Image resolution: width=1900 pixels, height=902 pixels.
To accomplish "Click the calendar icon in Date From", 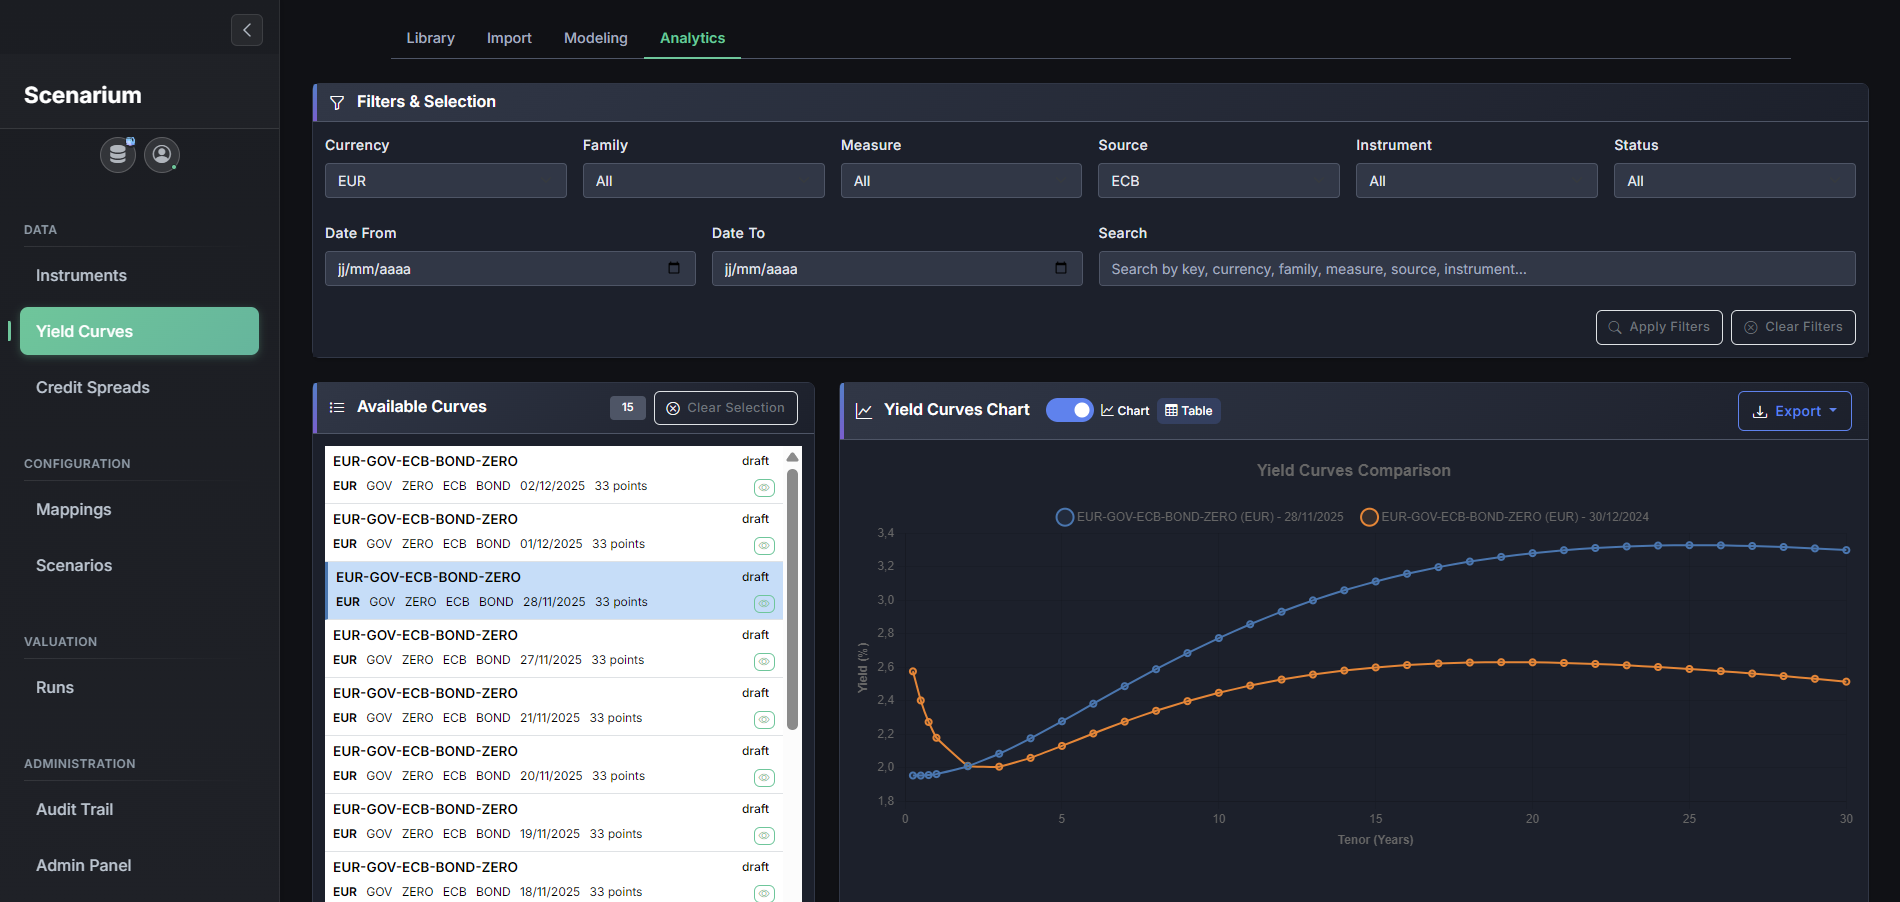I will click(x=674, y=268).
